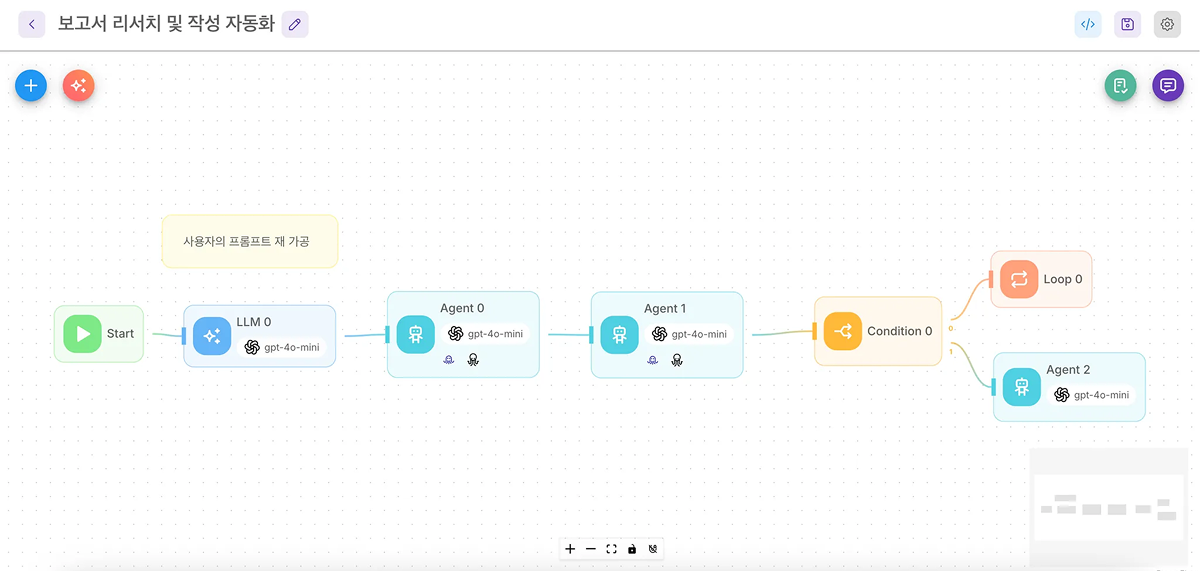
Task: Zoom in with the bottom plus control
Action: (x=570, y=549)
